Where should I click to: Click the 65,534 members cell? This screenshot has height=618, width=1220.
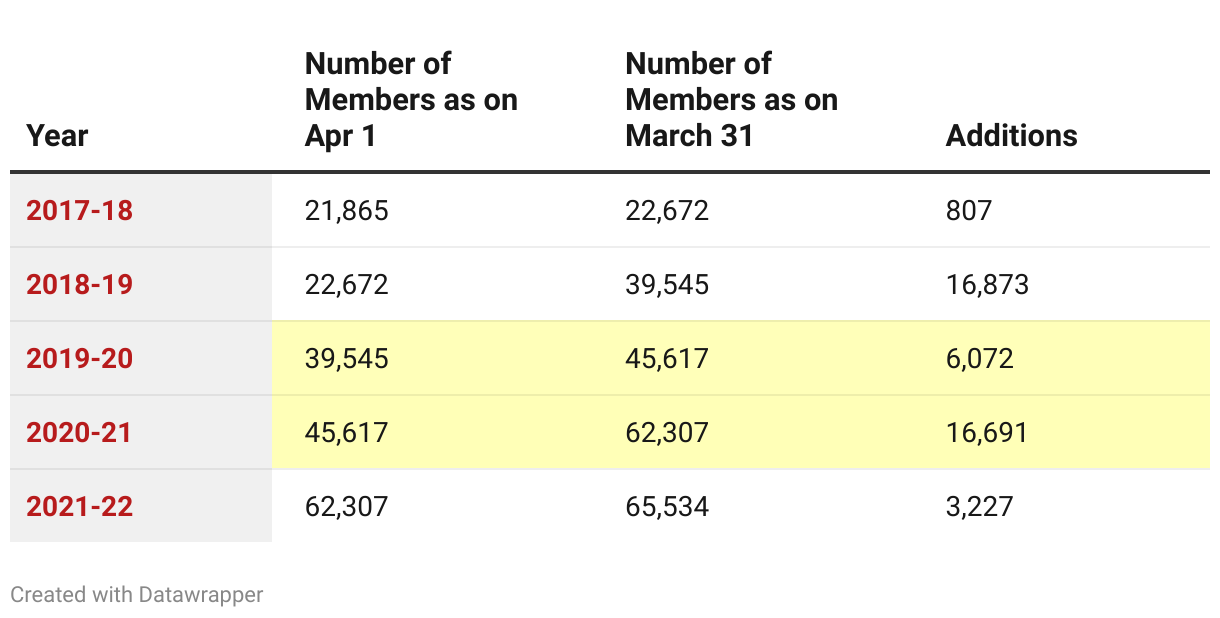point(667,507)
